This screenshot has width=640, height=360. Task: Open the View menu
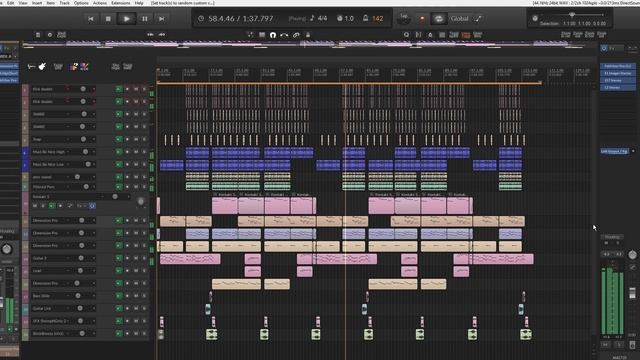click(x=23, y=3)
